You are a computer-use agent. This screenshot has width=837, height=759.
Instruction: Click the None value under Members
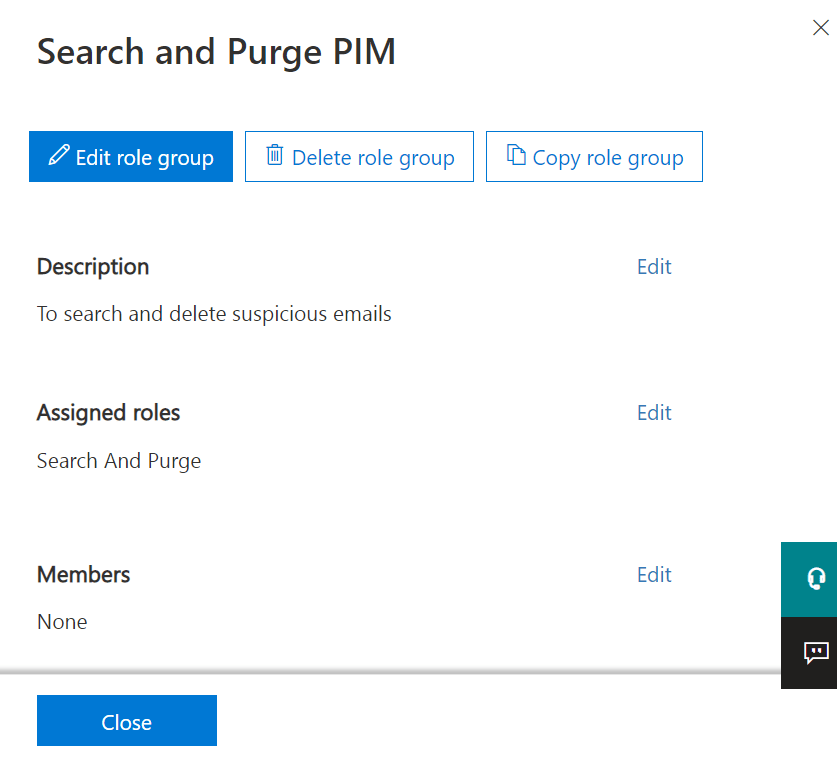pyautogui.click(x=62, y=622)
